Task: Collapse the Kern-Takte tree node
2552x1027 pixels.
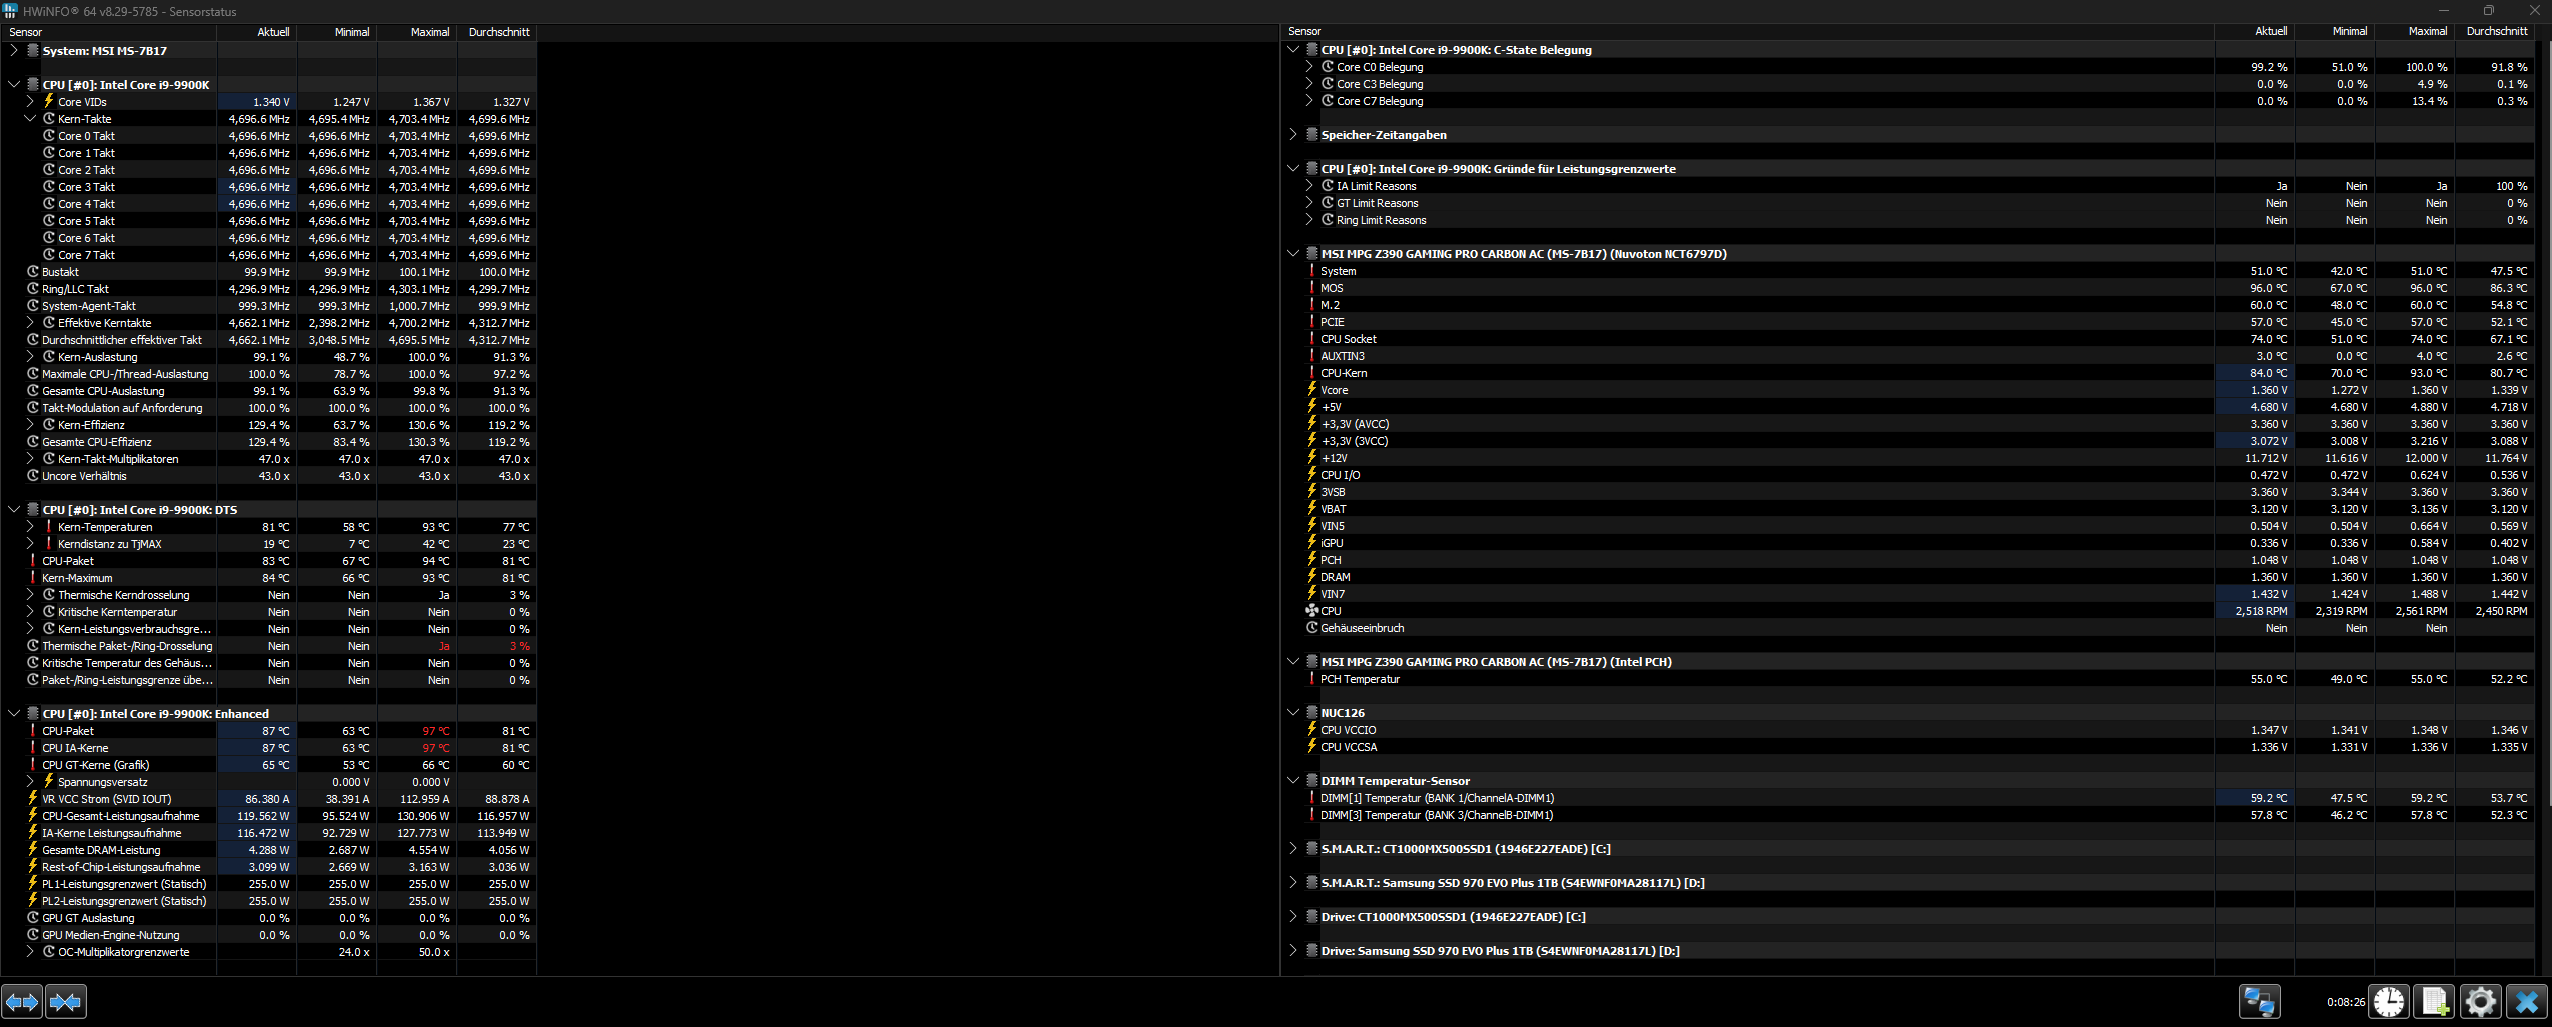Action: [x=30, y=118]
